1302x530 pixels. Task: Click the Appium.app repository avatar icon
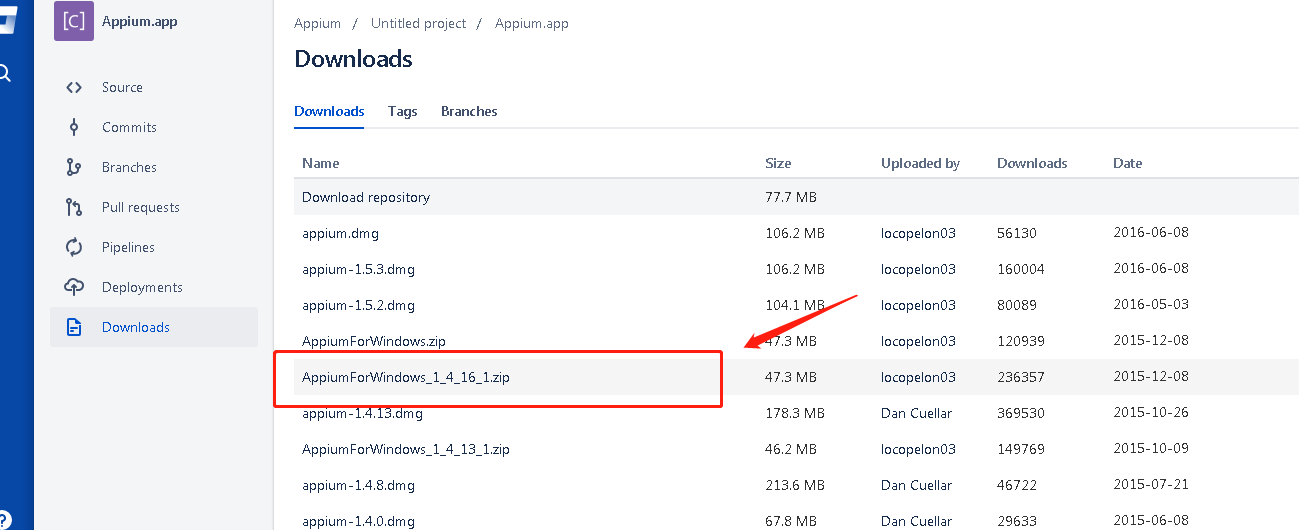[74, 21]
